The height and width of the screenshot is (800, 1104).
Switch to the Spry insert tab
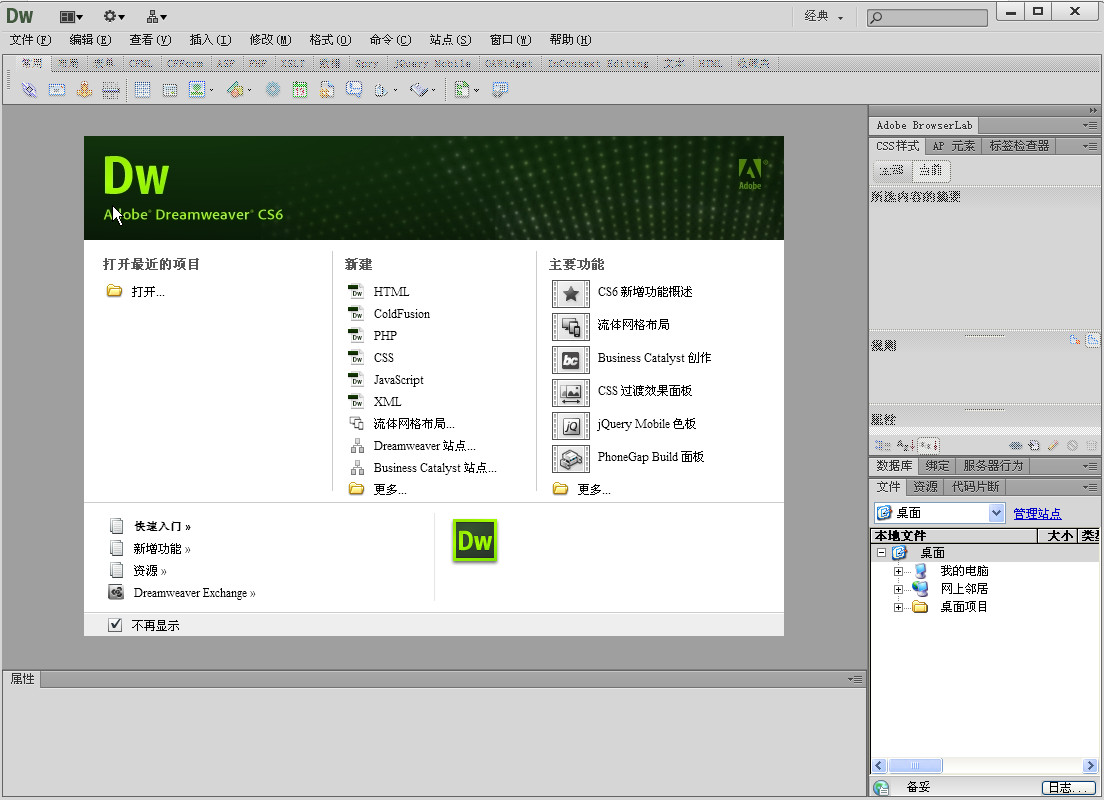click(367, 63)
